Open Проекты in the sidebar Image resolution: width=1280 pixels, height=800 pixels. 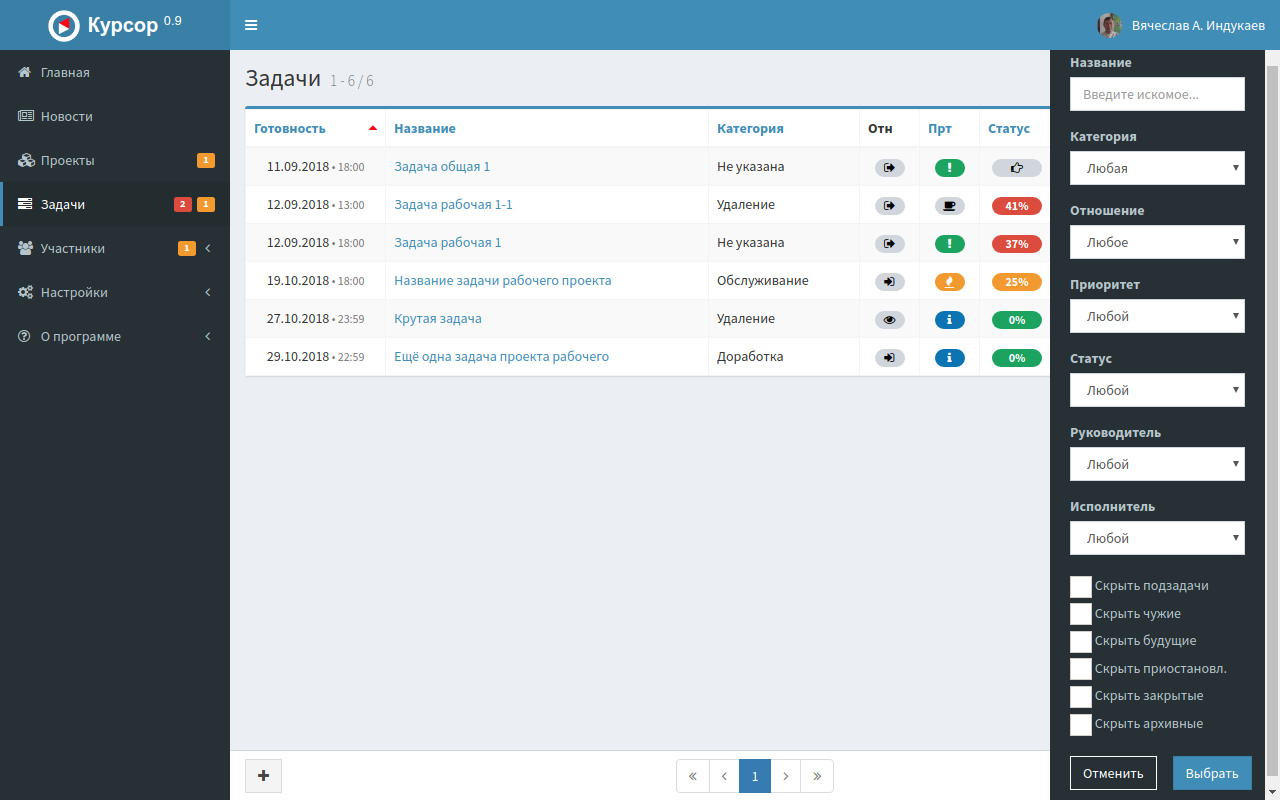coord(67,161)
